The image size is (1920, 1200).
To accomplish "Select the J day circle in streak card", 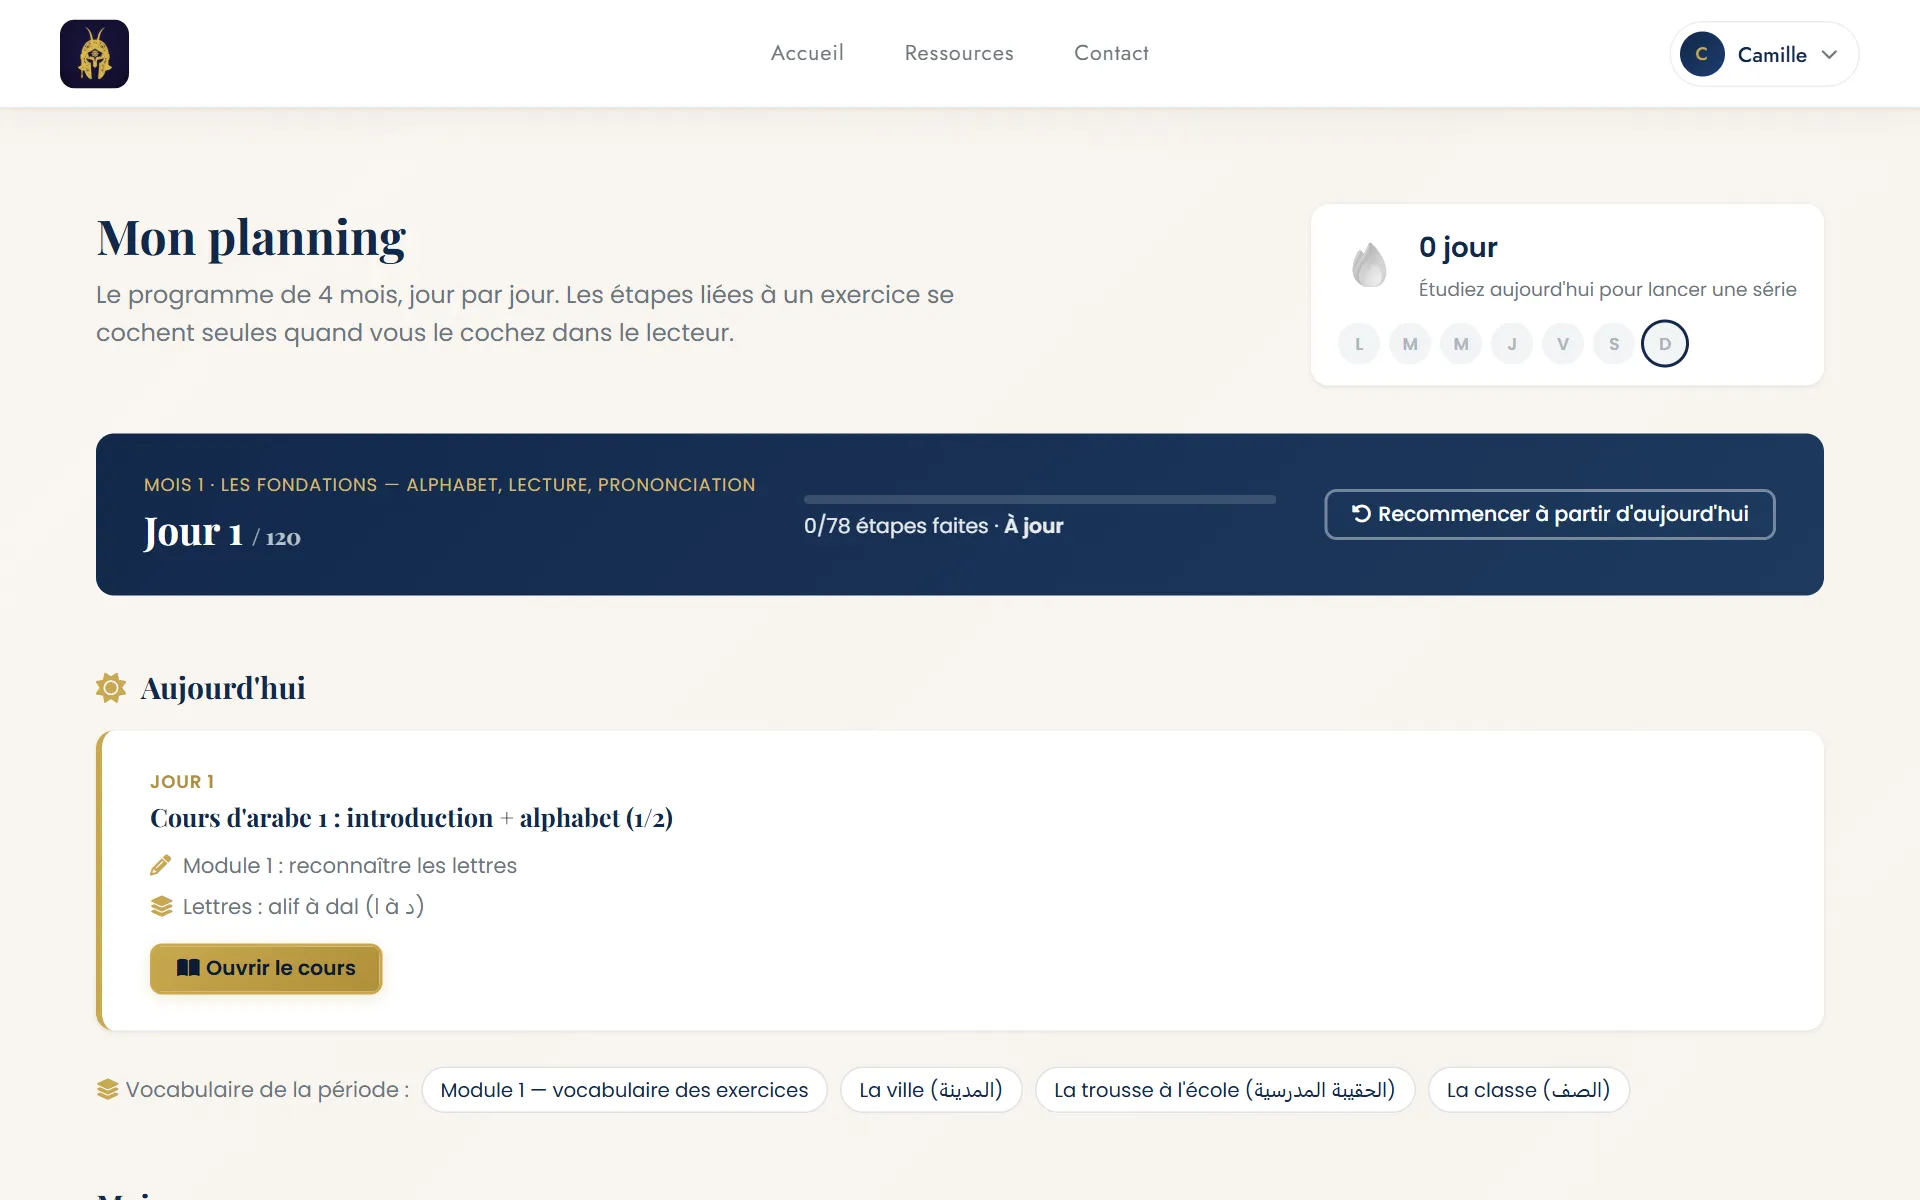I will click(1512, 344).
